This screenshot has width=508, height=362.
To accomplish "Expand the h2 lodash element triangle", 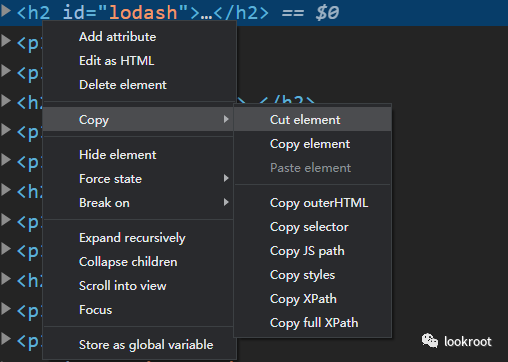I will coord(6,11).
